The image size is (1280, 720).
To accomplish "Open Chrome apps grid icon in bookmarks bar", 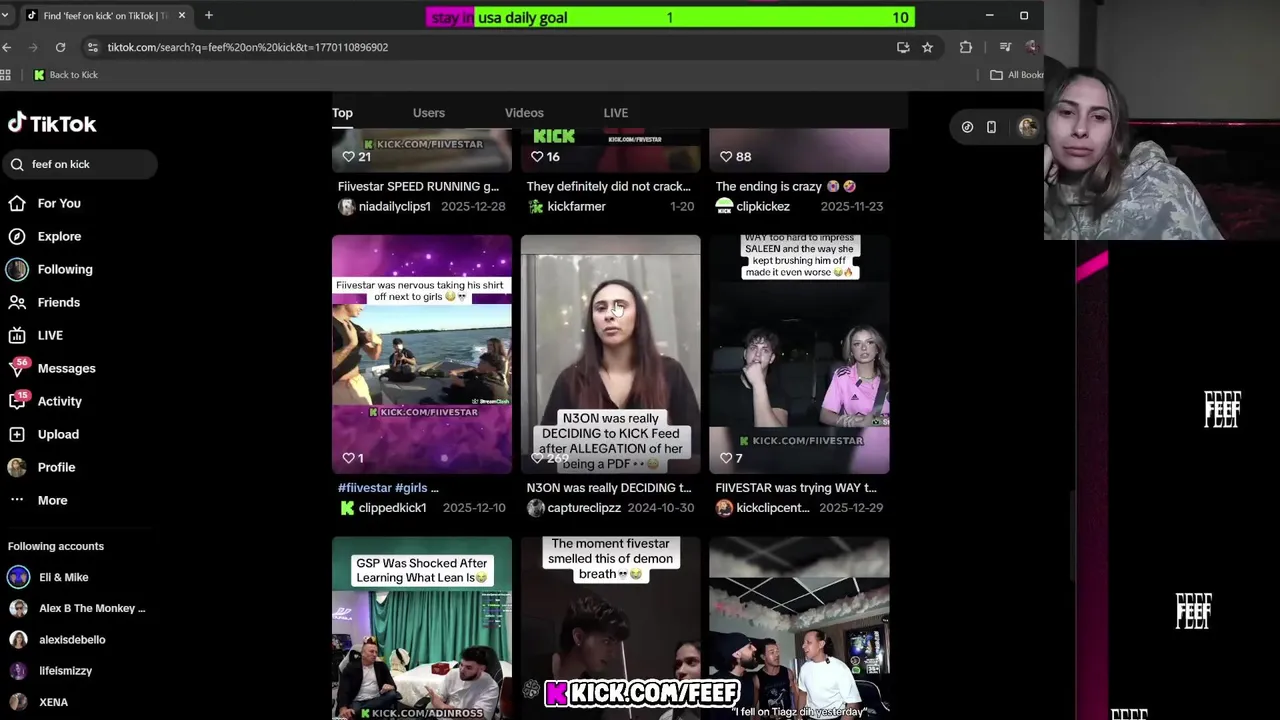I will click(x=5, y=75).
